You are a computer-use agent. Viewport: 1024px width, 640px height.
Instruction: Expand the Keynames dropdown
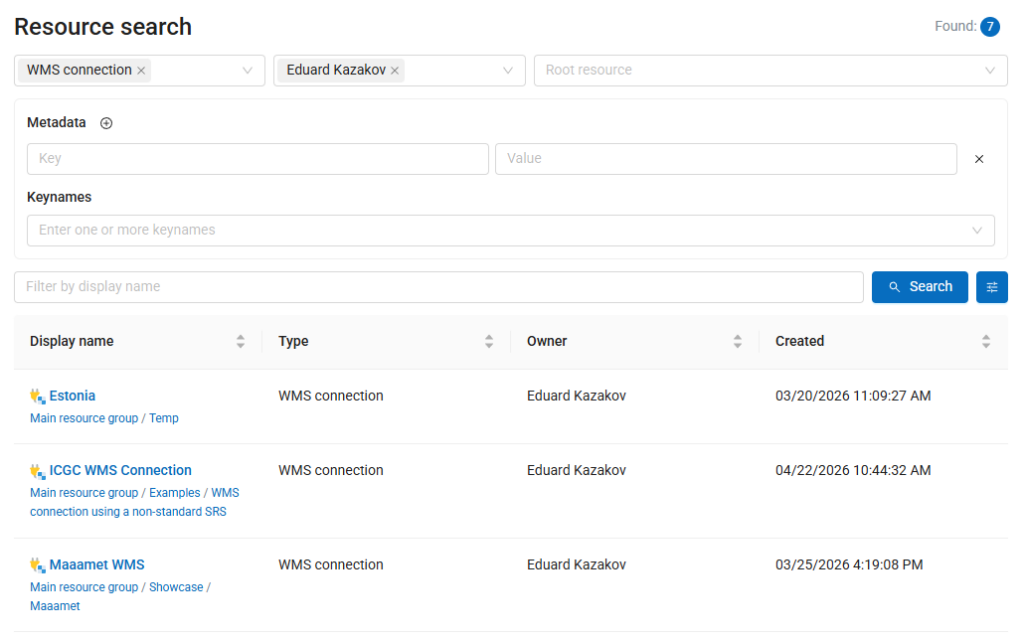[x=976, y=231]
